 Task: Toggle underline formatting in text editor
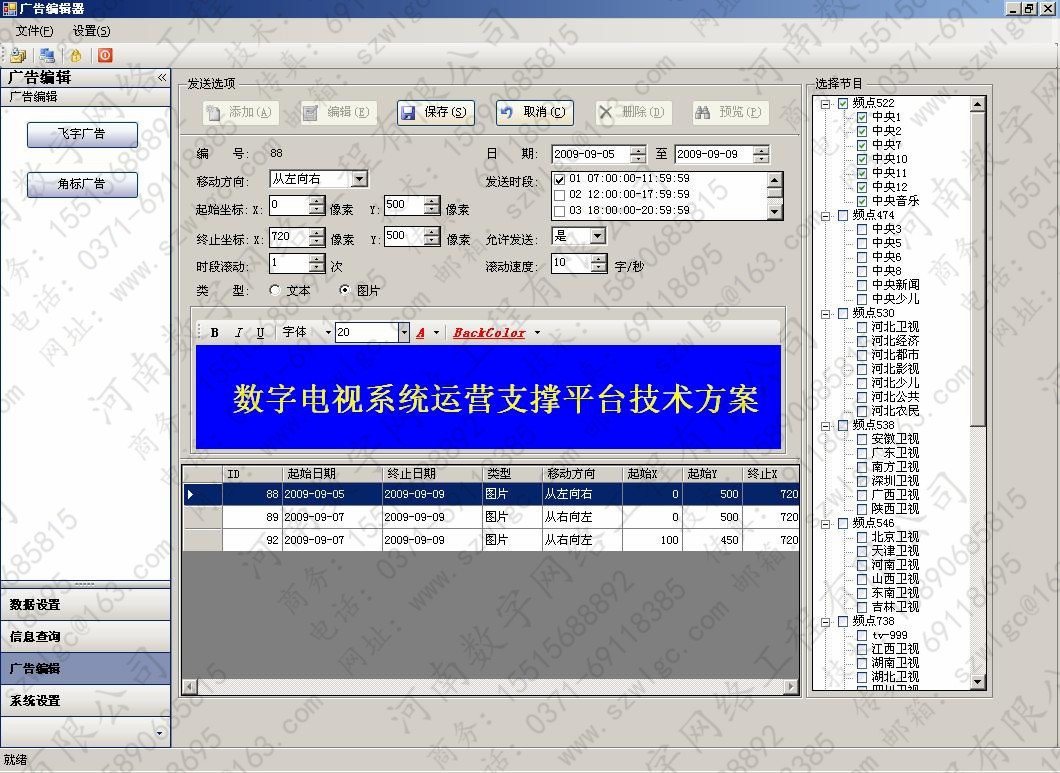pyautogui.click(x=260, y=333)
